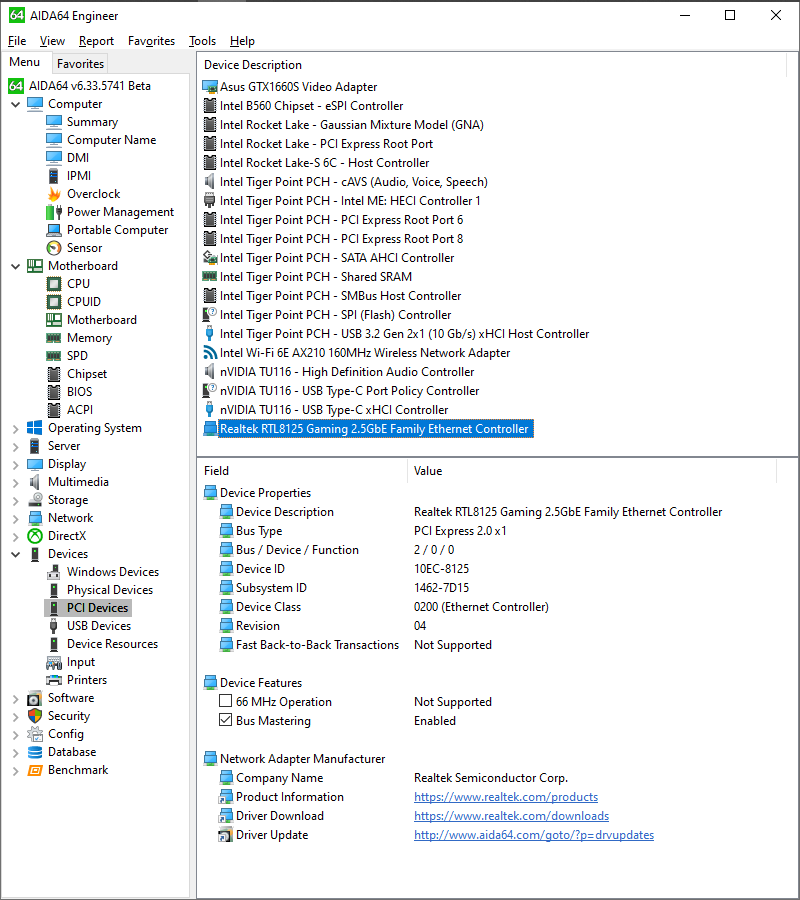Expand the Server tree node
The image size is (800, 900).
coord(16,447)
